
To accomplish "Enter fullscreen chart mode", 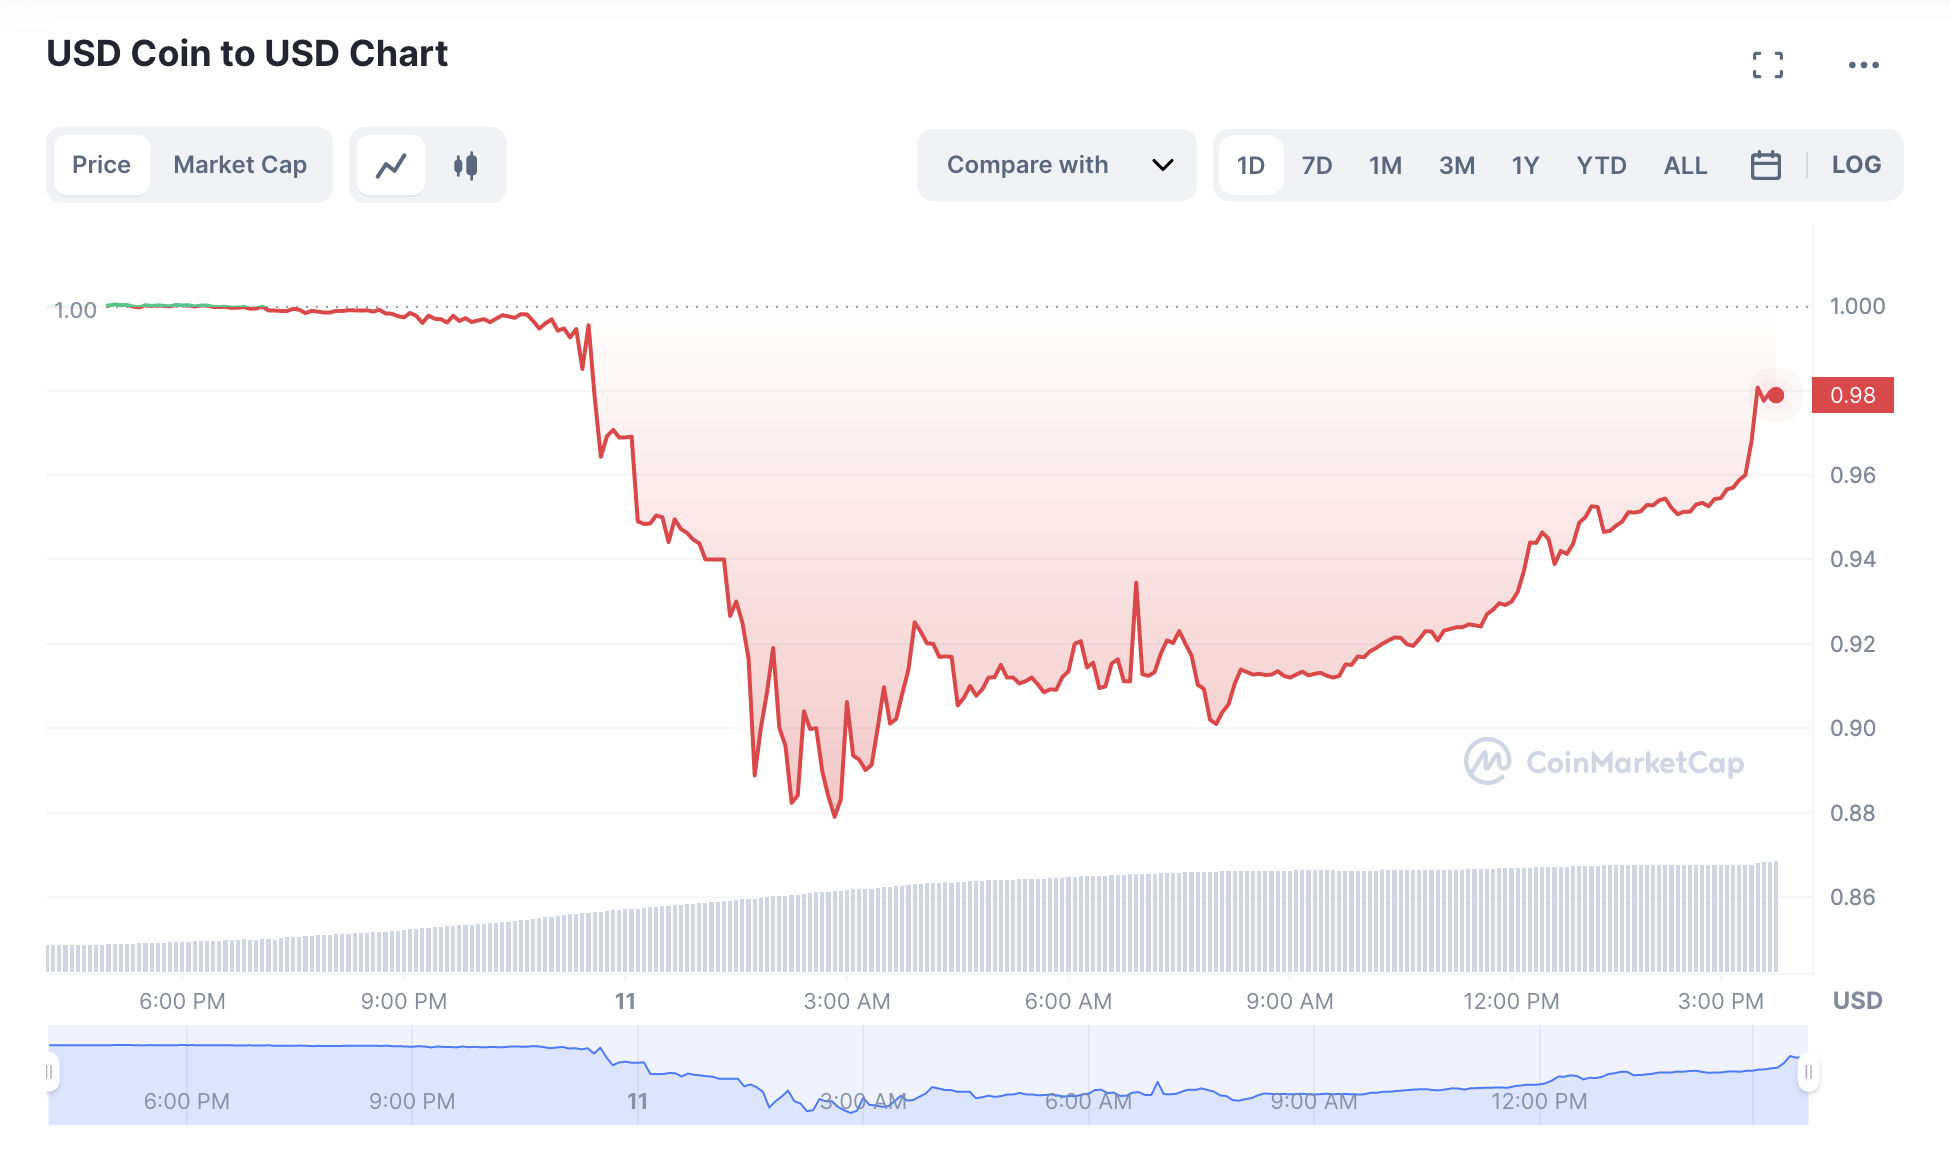I will pyautogui.click(x=1767, y=65).
